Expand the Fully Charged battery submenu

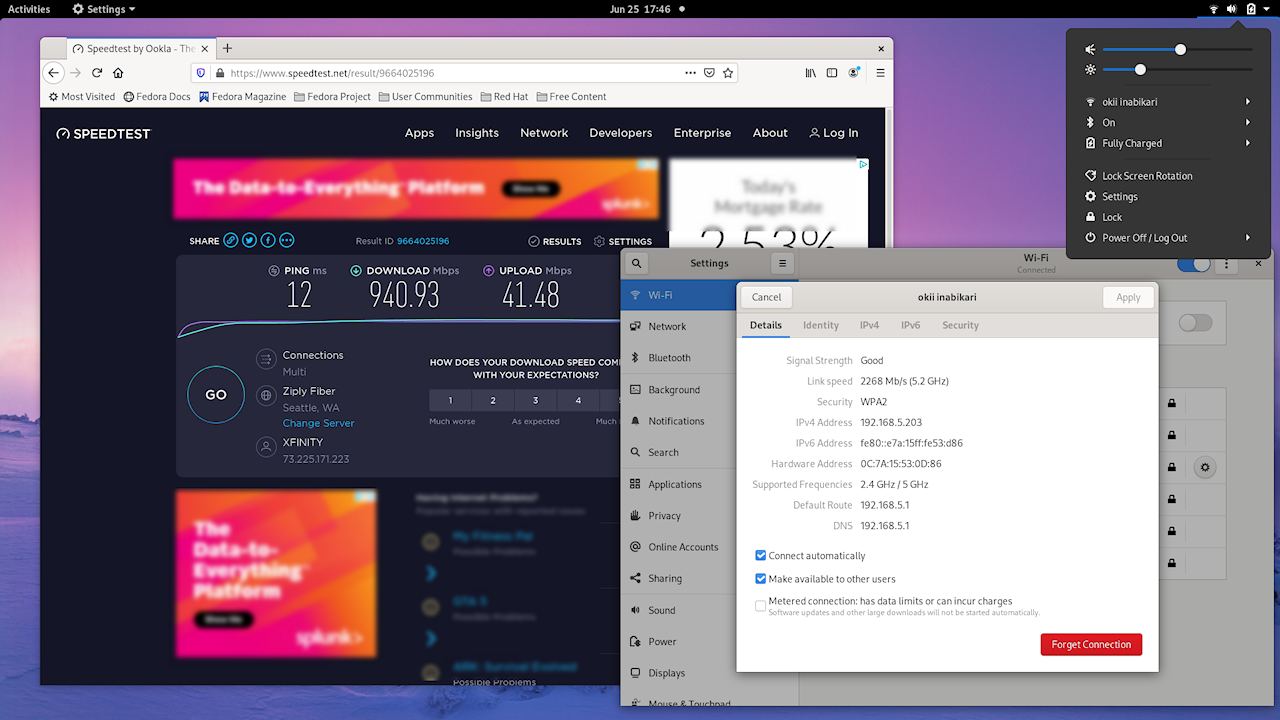[x=1168, y=143]
